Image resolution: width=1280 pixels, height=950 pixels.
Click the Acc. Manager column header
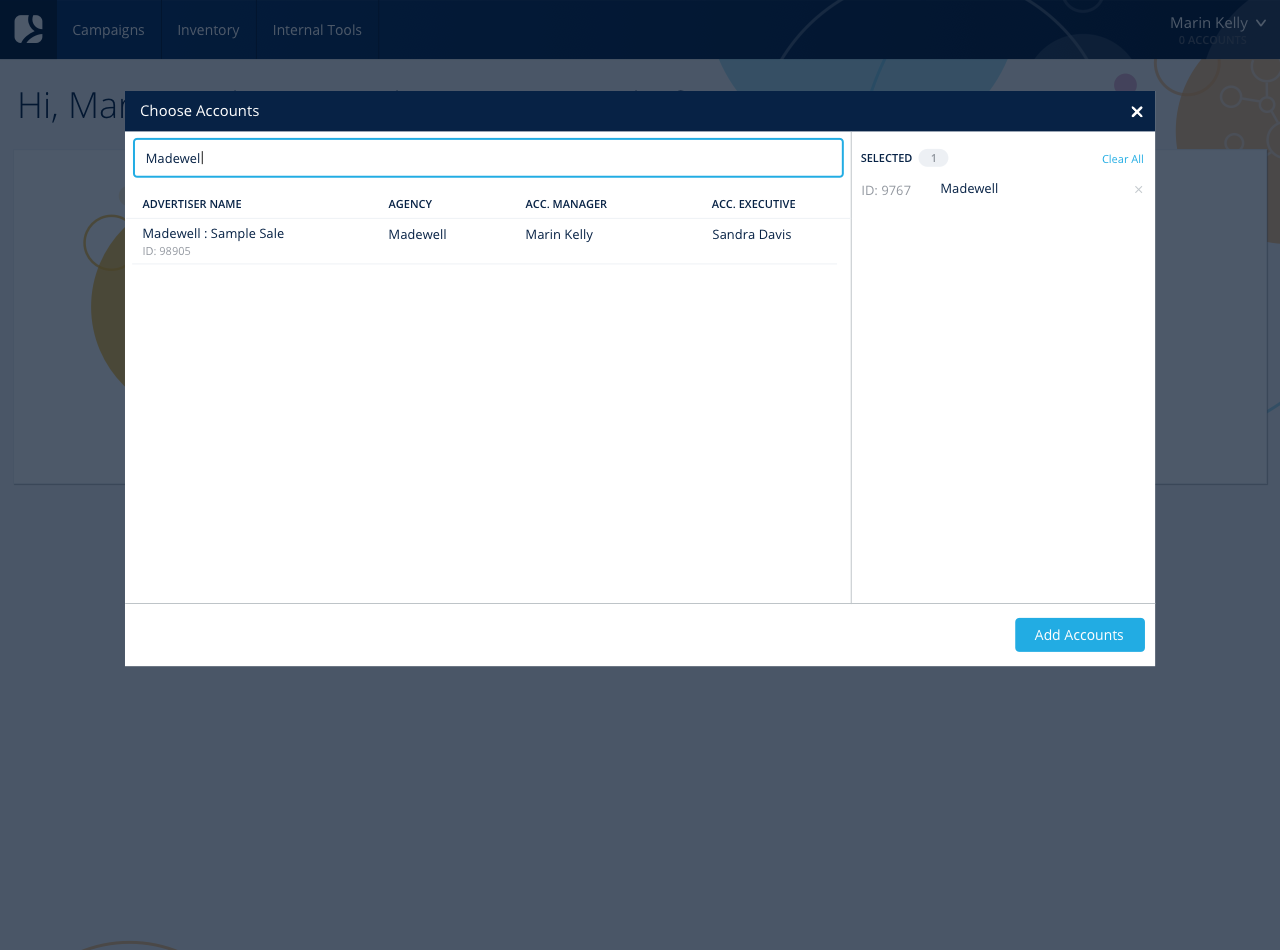coord(566,204)
